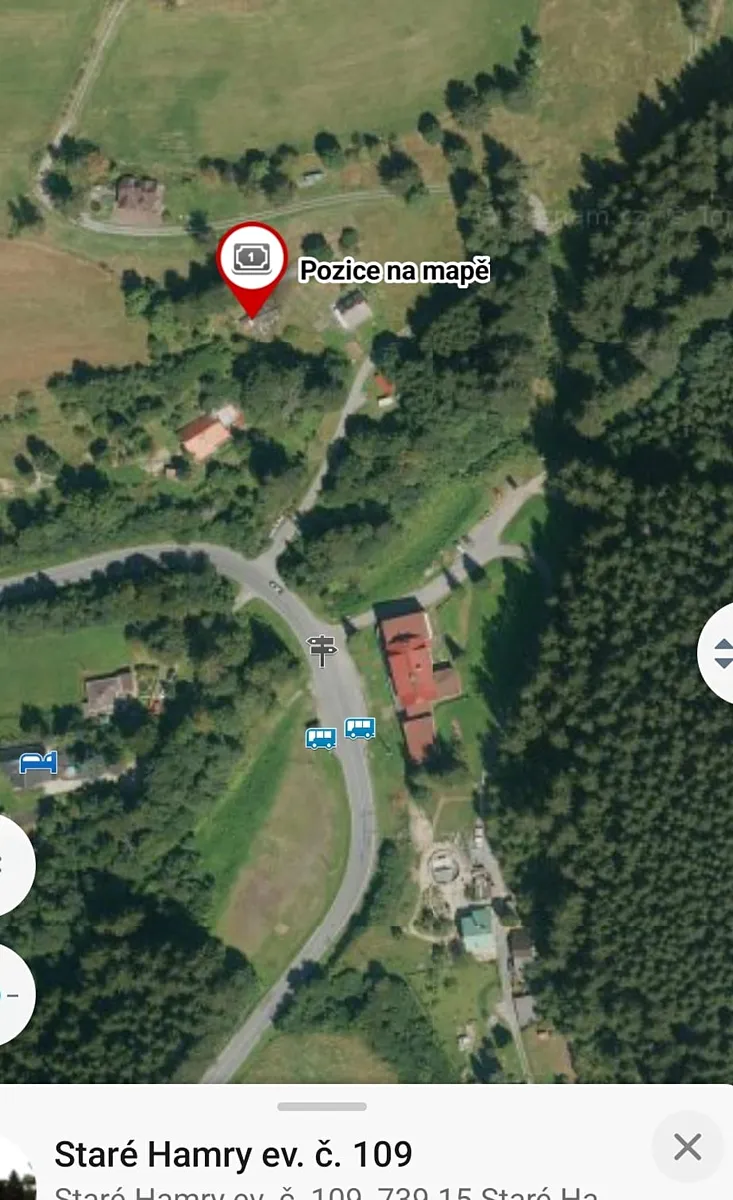Tap the blue bed accommodation icon
The height and width of the screenshot is (1200, 733).
[x=39, y=763]
